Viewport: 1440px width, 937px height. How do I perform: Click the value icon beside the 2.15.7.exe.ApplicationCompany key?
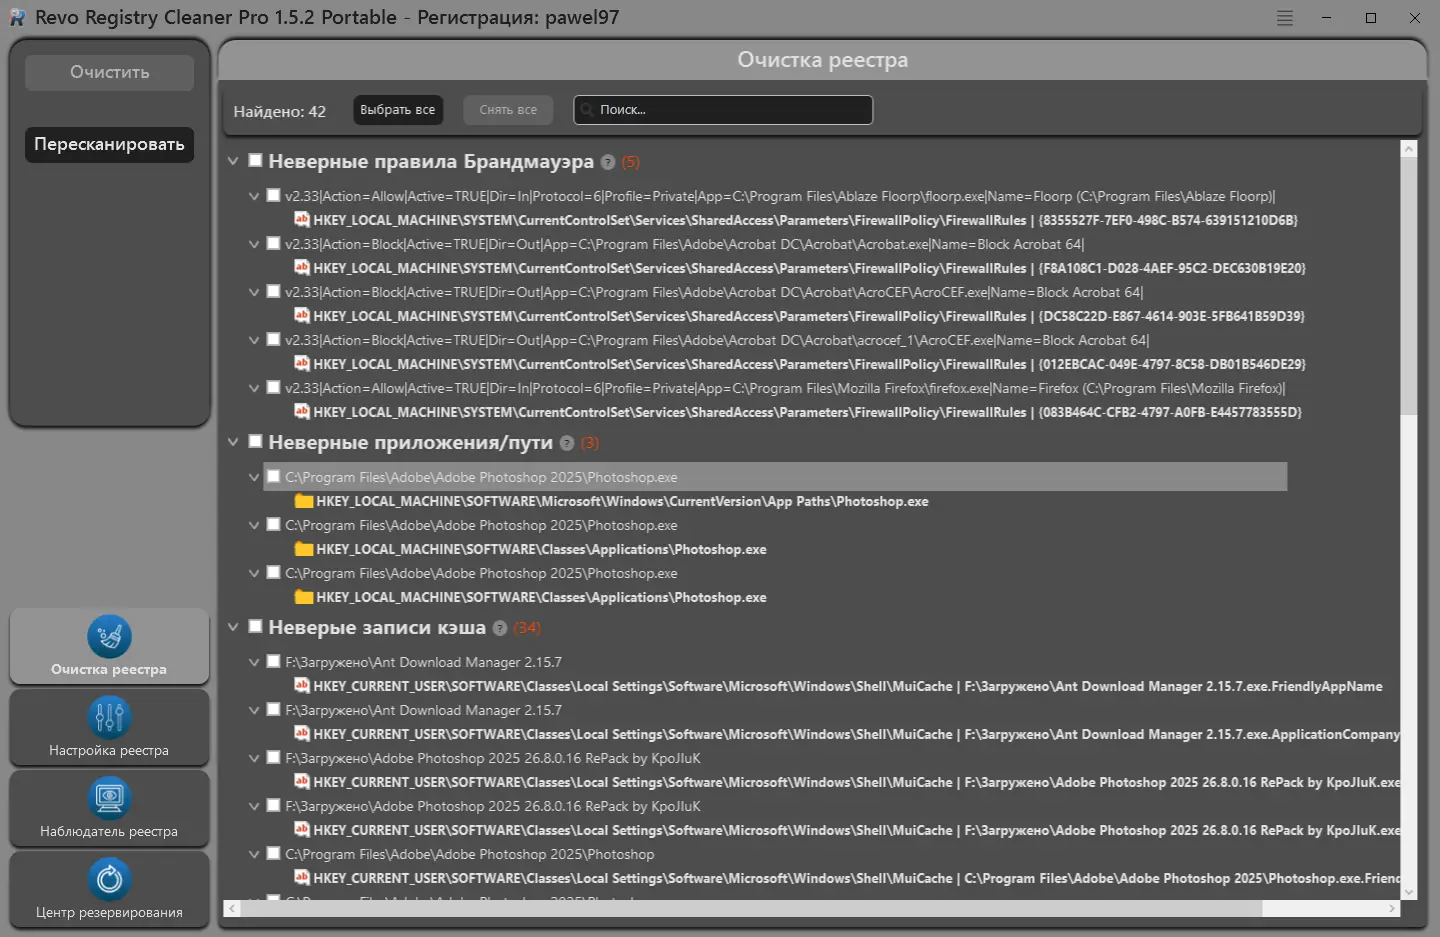pyautogui.click(x=301, y=733)
